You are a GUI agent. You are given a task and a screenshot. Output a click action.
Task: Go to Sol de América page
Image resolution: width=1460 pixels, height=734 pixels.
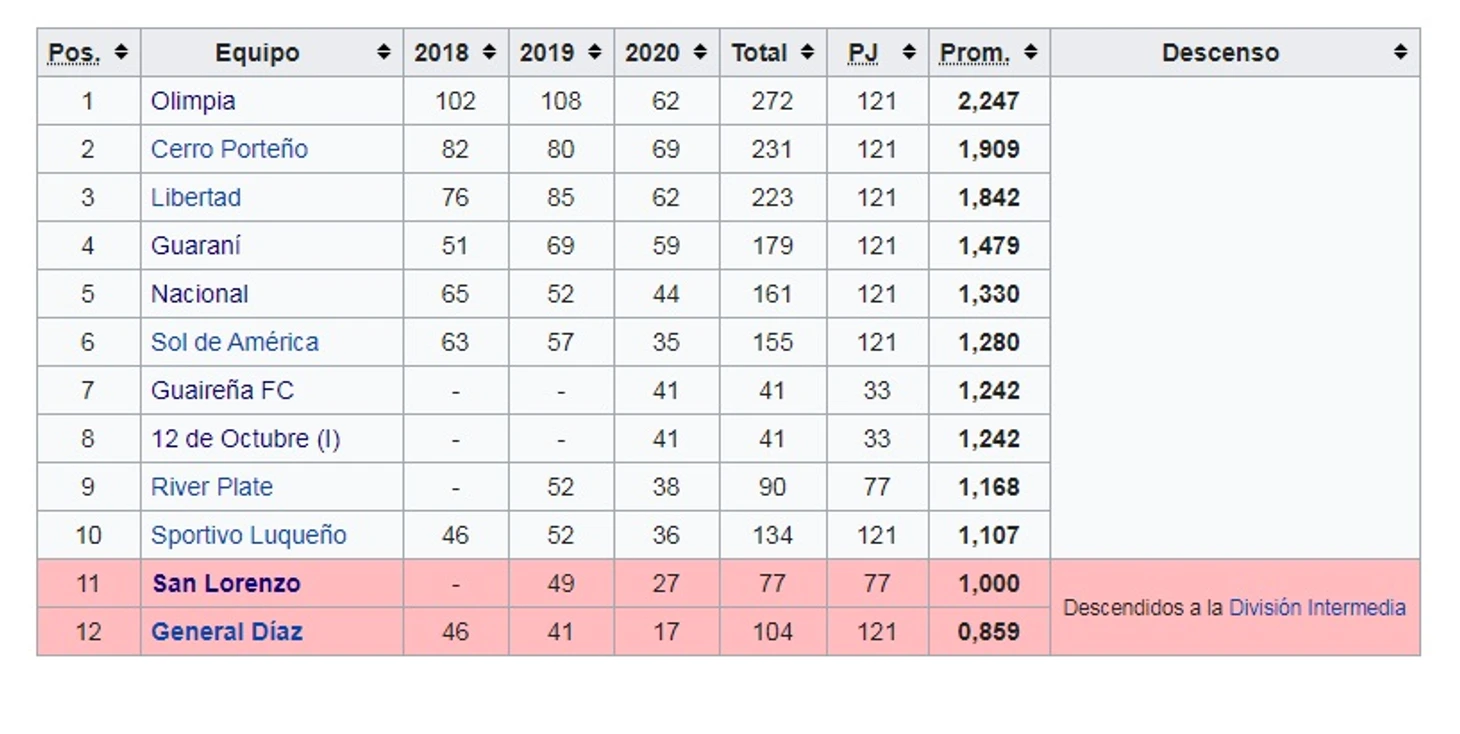click(234, 342)
